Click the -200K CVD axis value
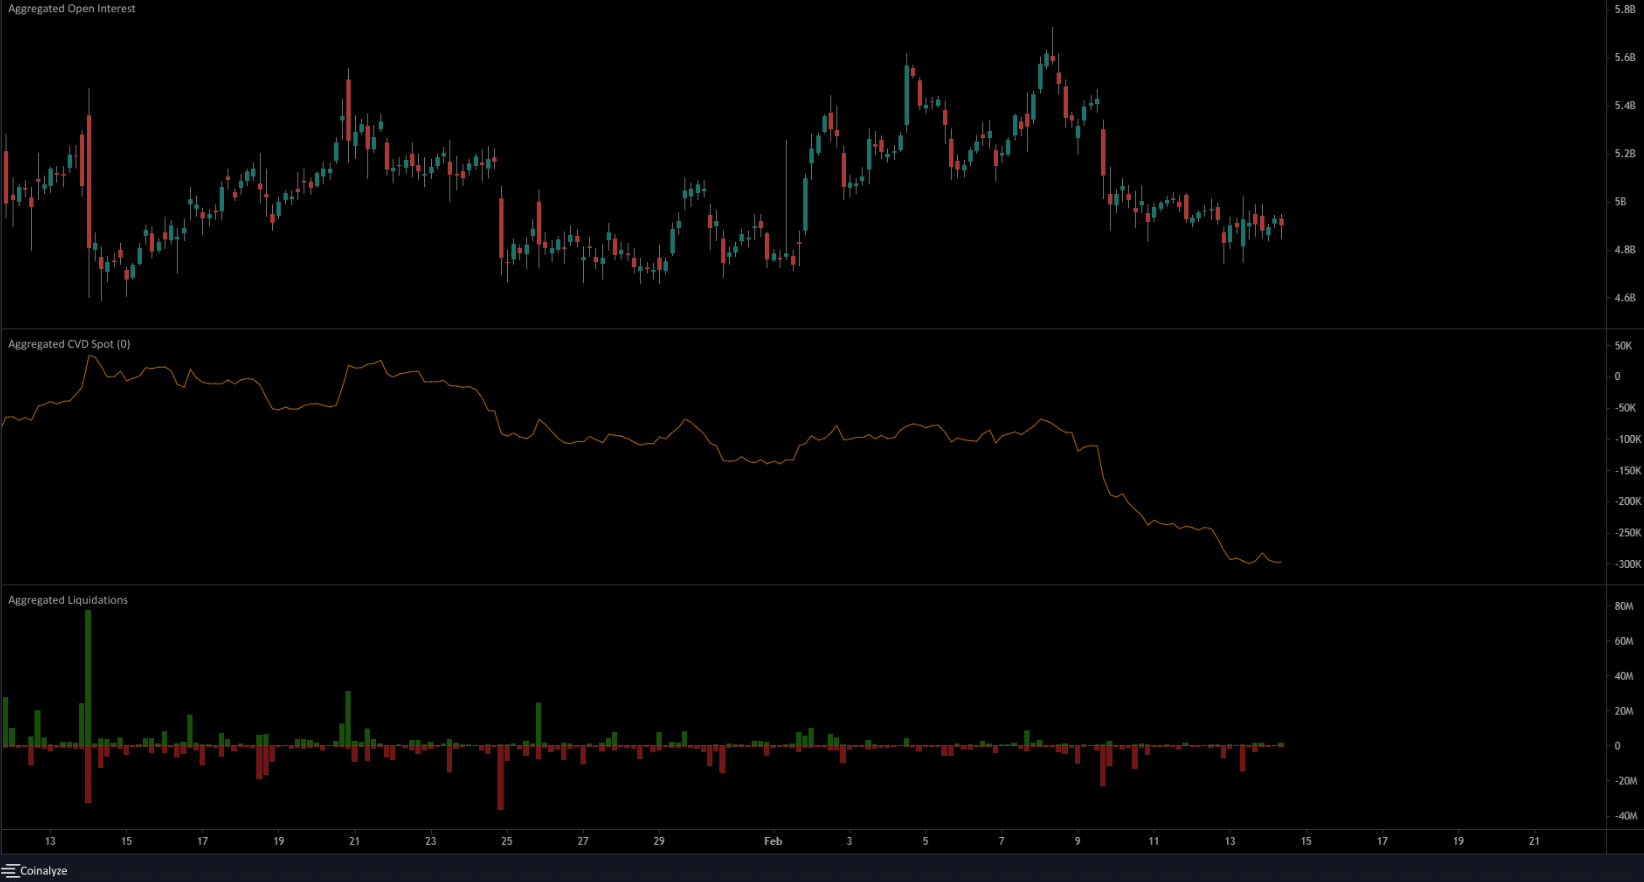This screenshot has width=1644, height=882. coord(1628,502)
